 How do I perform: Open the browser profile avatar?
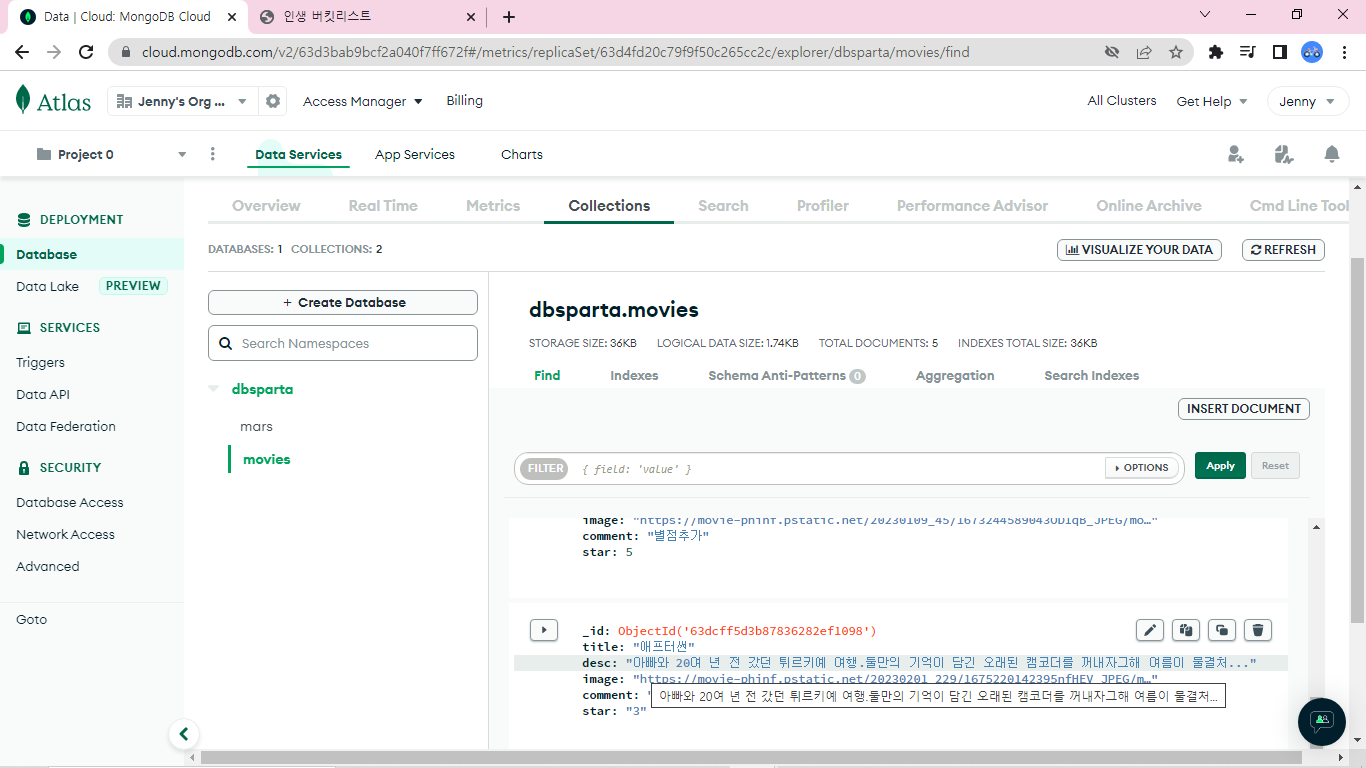(1312, 52)
